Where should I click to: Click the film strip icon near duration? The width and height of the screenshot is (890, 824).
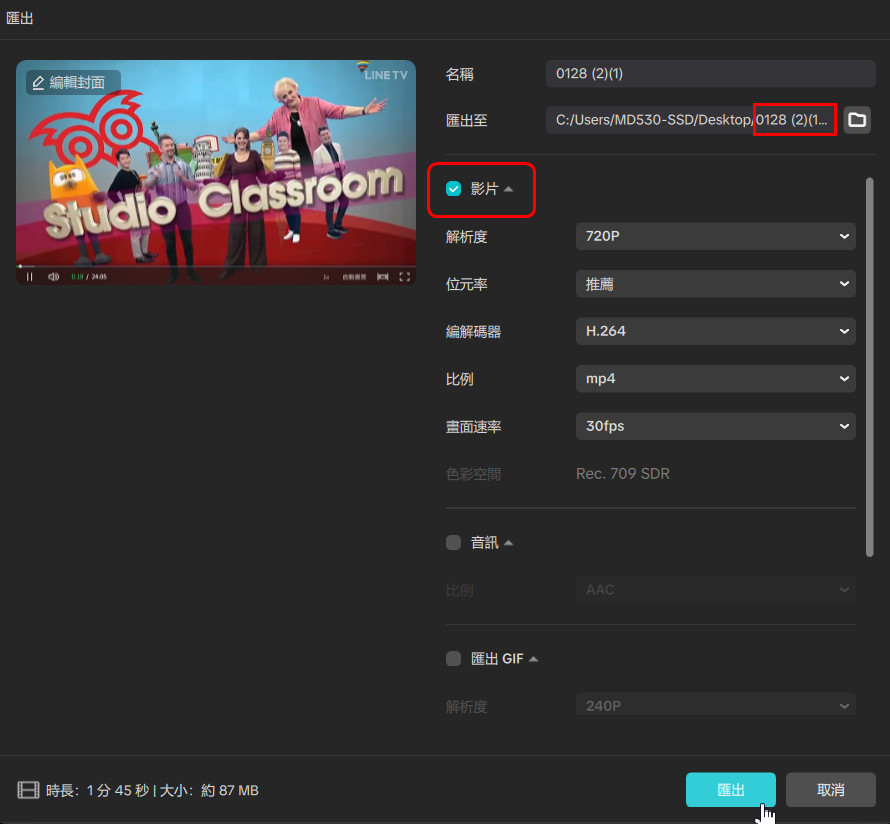[28, 790]
